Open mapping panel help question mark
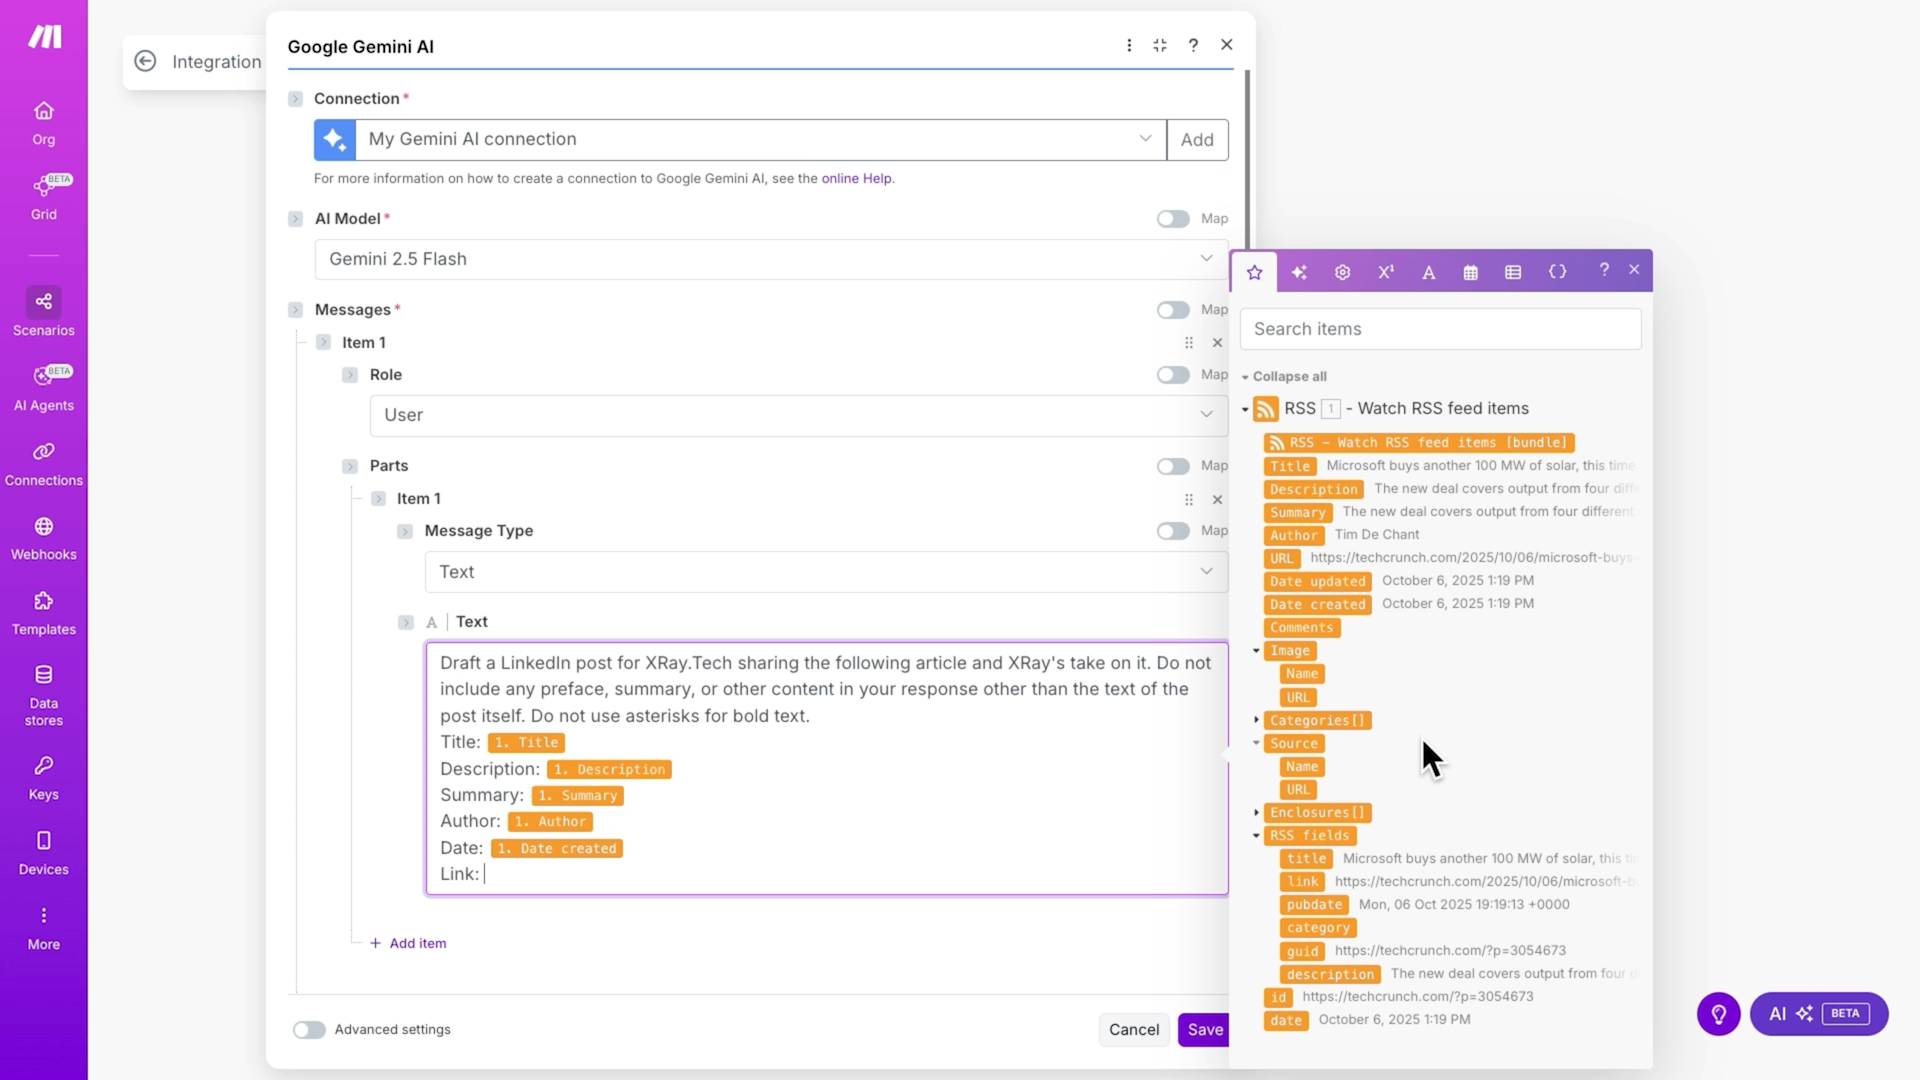Viewport: 1920px width, 1080px height. pyautogui.click(x=1604, y=270)
